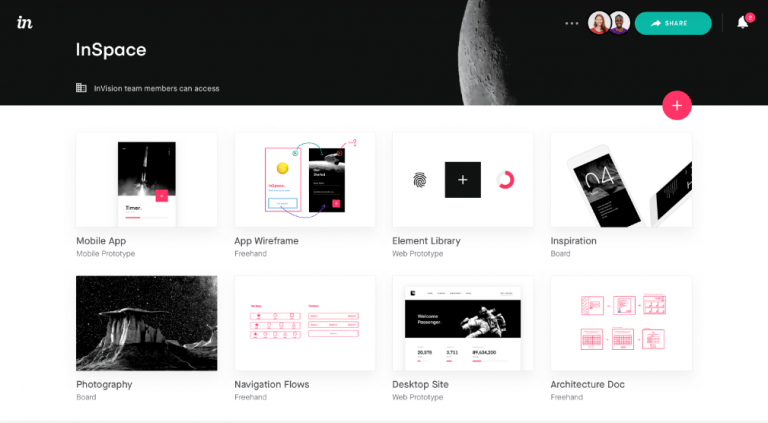The height and width of the screenshot is (423, 768).
Task: Open the Desktop Site prototype thumbnail
Action: (463, 323)
